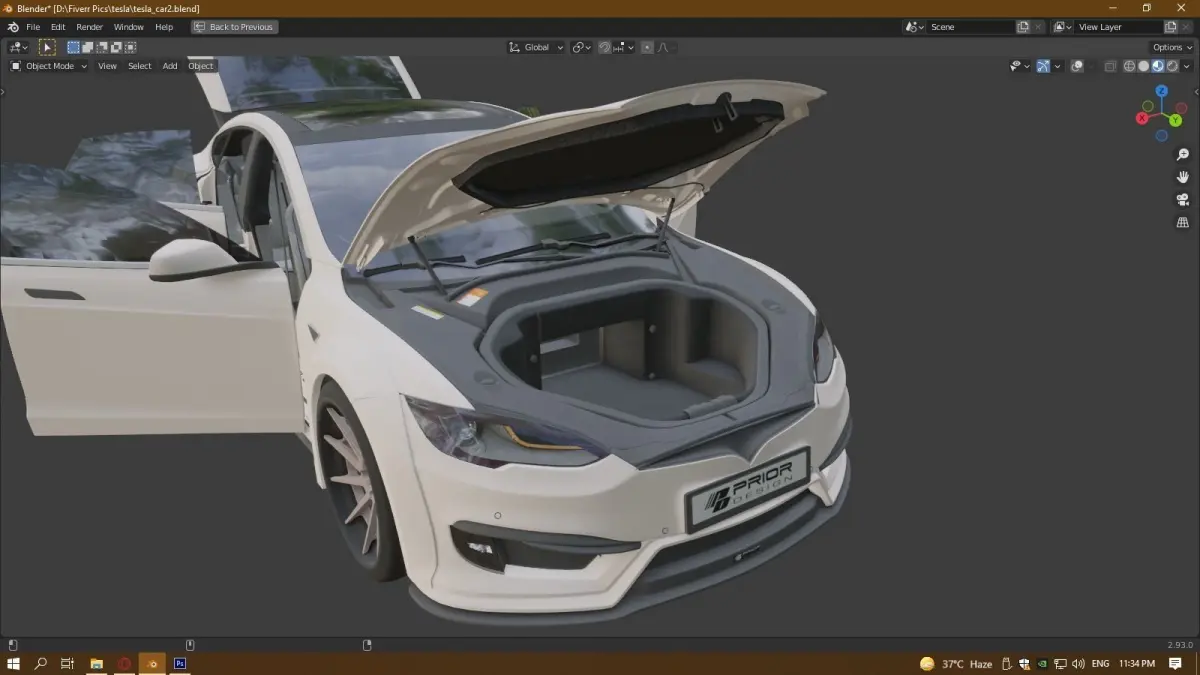The height and width of the screenshot is (675, 1200).
Task: Open the gizmo settings dropdown arrow
Action: click(x=1058, y=66)
